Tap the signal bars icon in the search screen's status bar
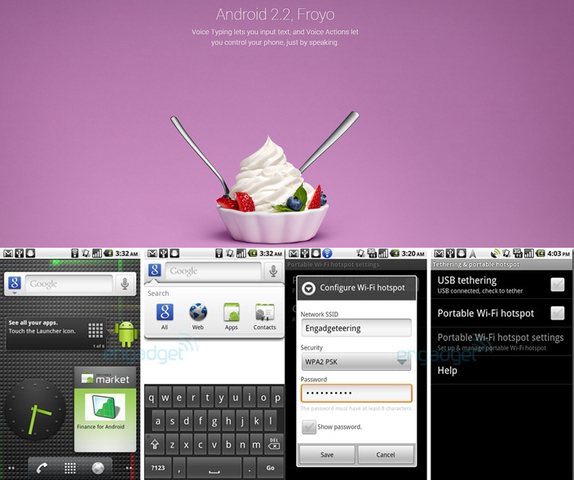The height and width of the screenshot is (480, 574). click(x=241, y=253)
